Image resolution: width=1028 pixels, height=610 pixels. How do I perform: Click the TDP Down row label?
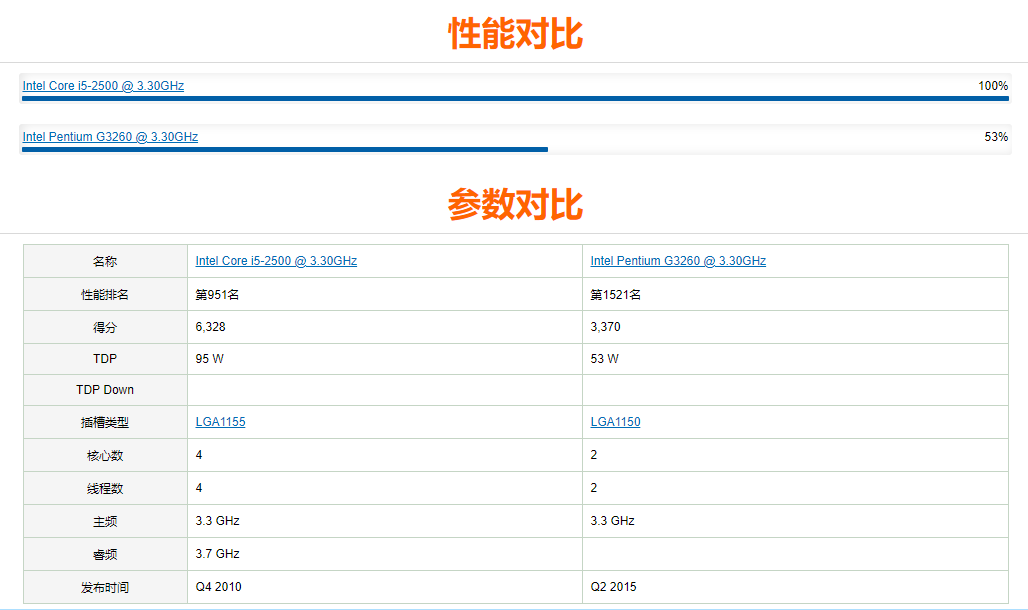(105, 390)
